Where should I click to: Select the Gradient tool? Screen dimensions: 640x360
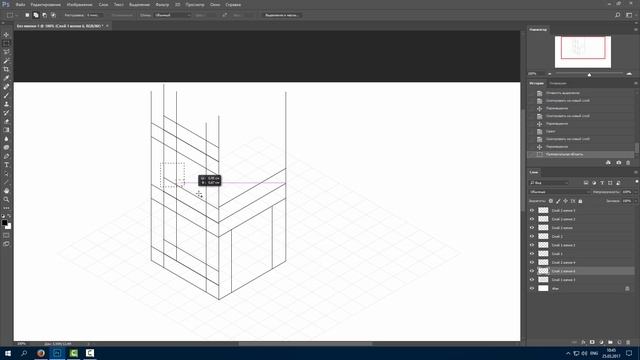pos(6,130)
